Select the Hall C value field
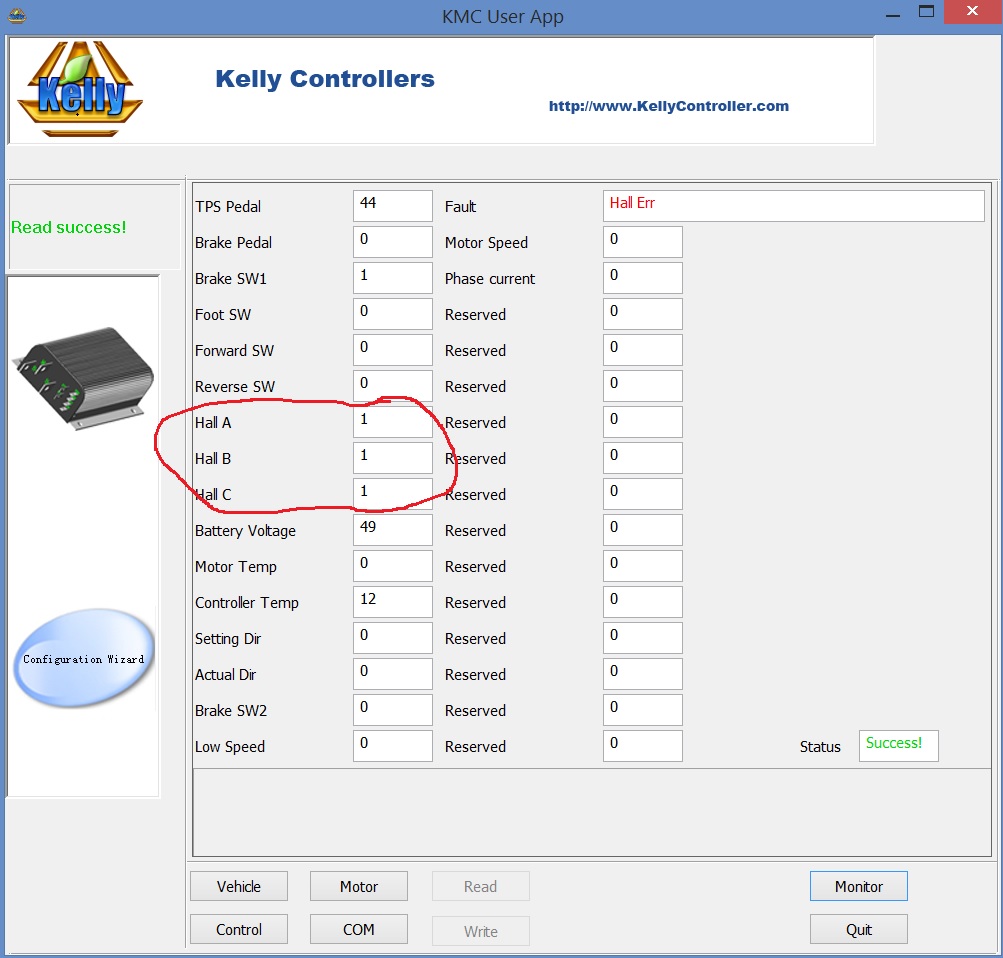Image resolution: width=1003 pixels, height=958 pixels. pyautogui.click(x=393, y=494)
